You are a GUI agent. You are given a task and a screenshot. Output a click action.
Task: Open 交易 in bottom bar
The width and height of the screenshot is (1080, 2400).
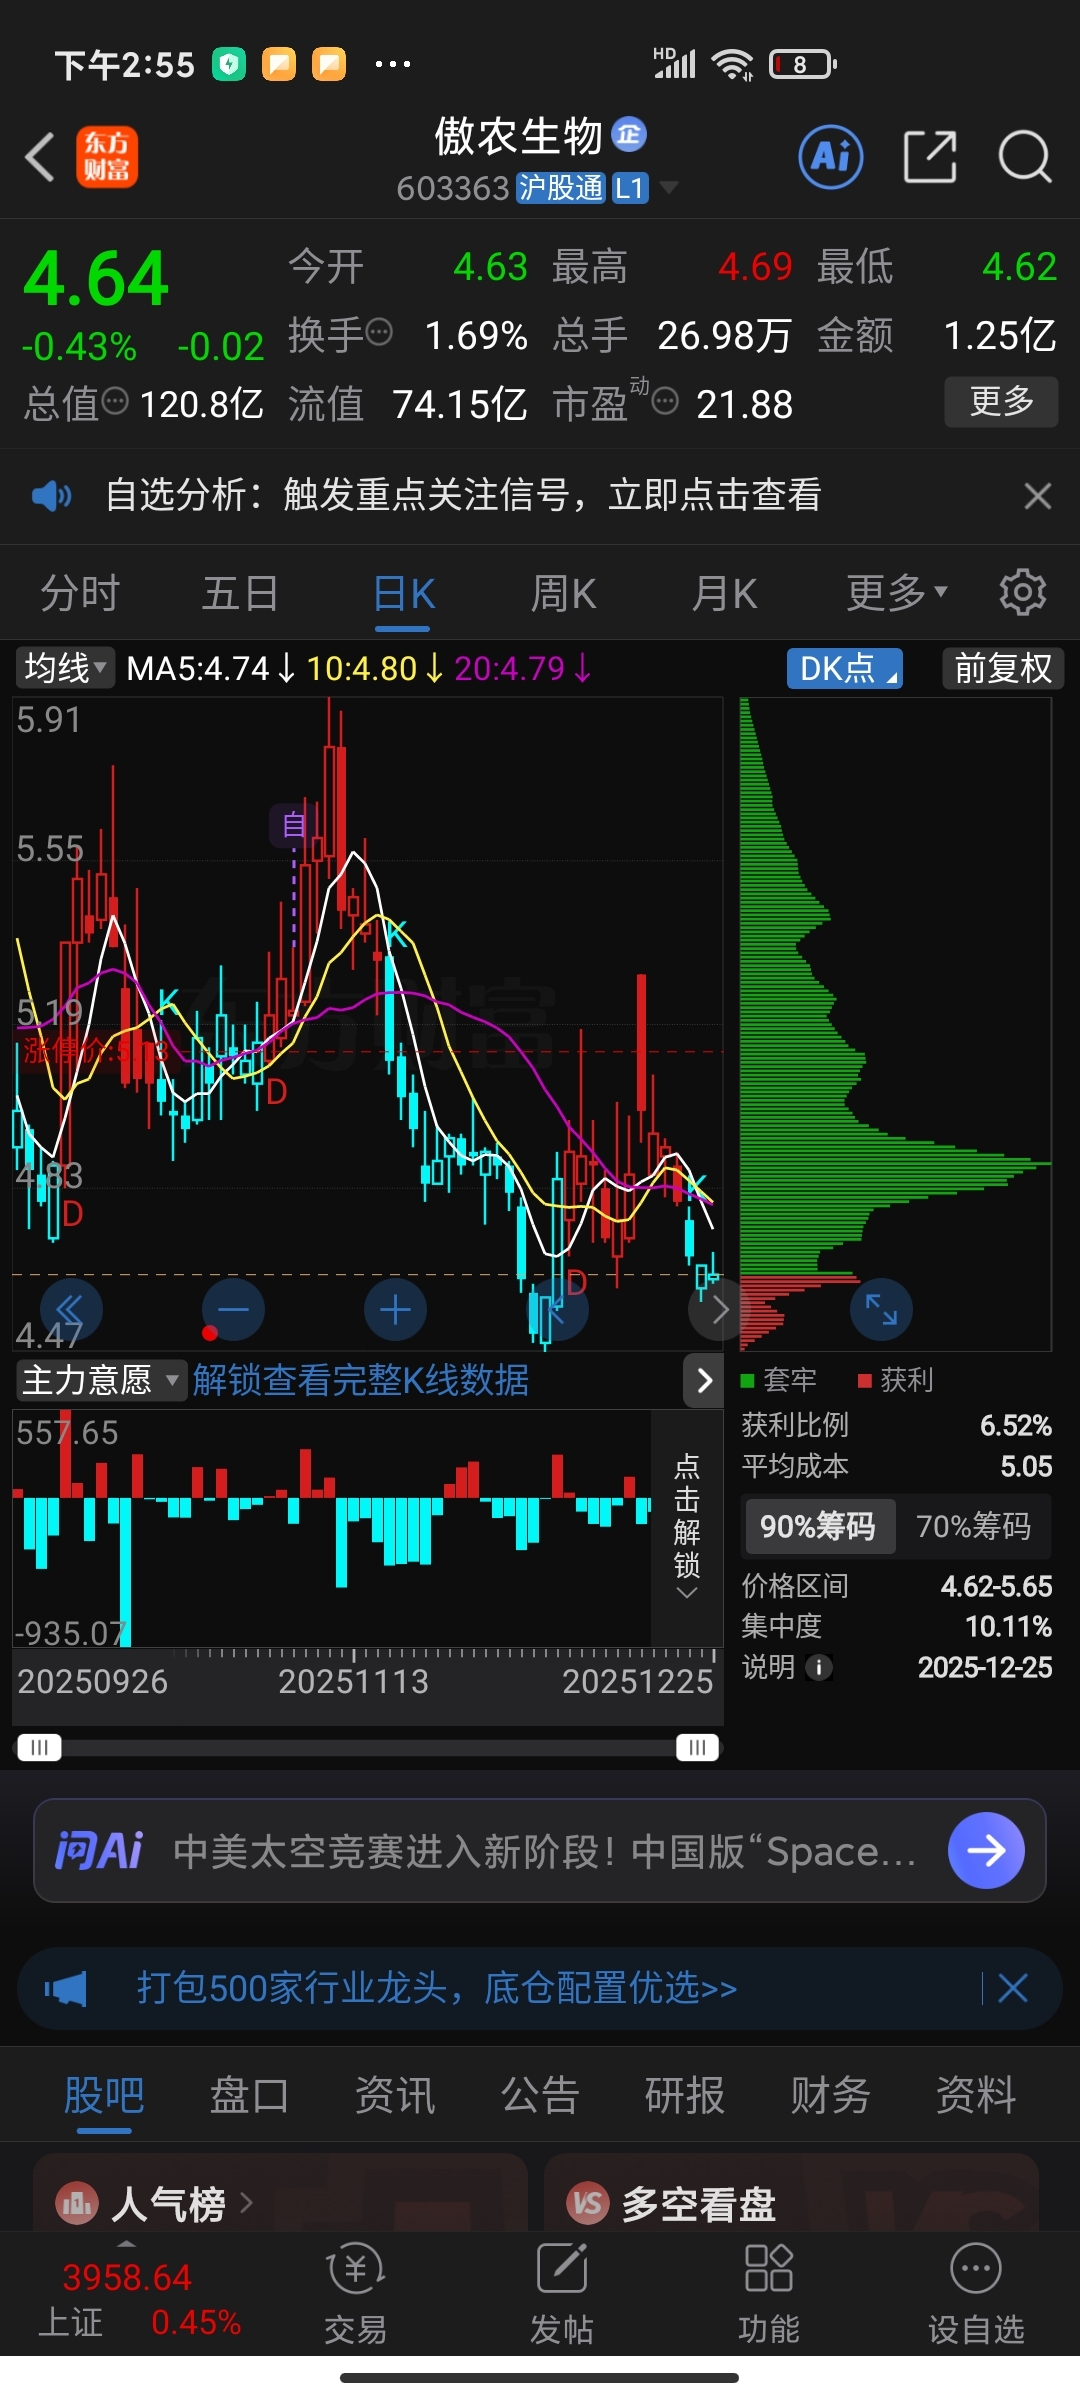(355, 2292)
